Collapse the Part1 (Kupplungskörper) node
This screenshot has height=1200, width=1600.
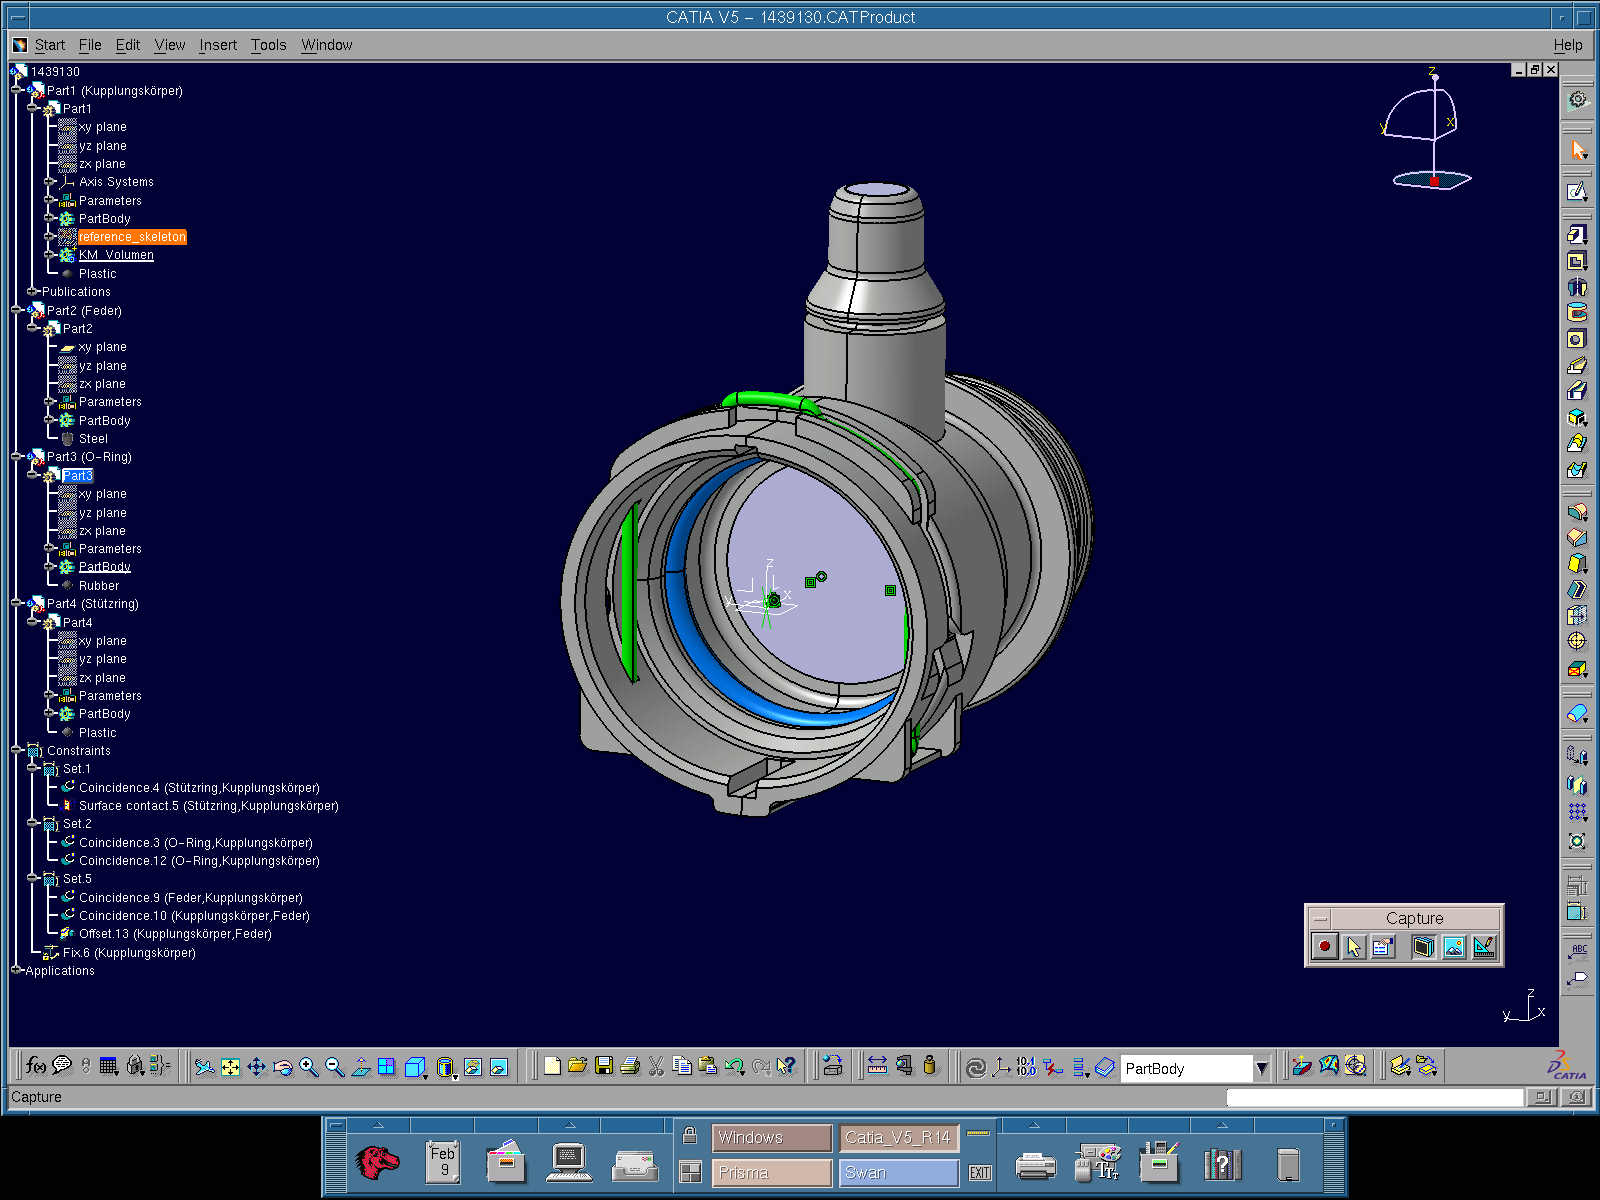click(17, 90)
